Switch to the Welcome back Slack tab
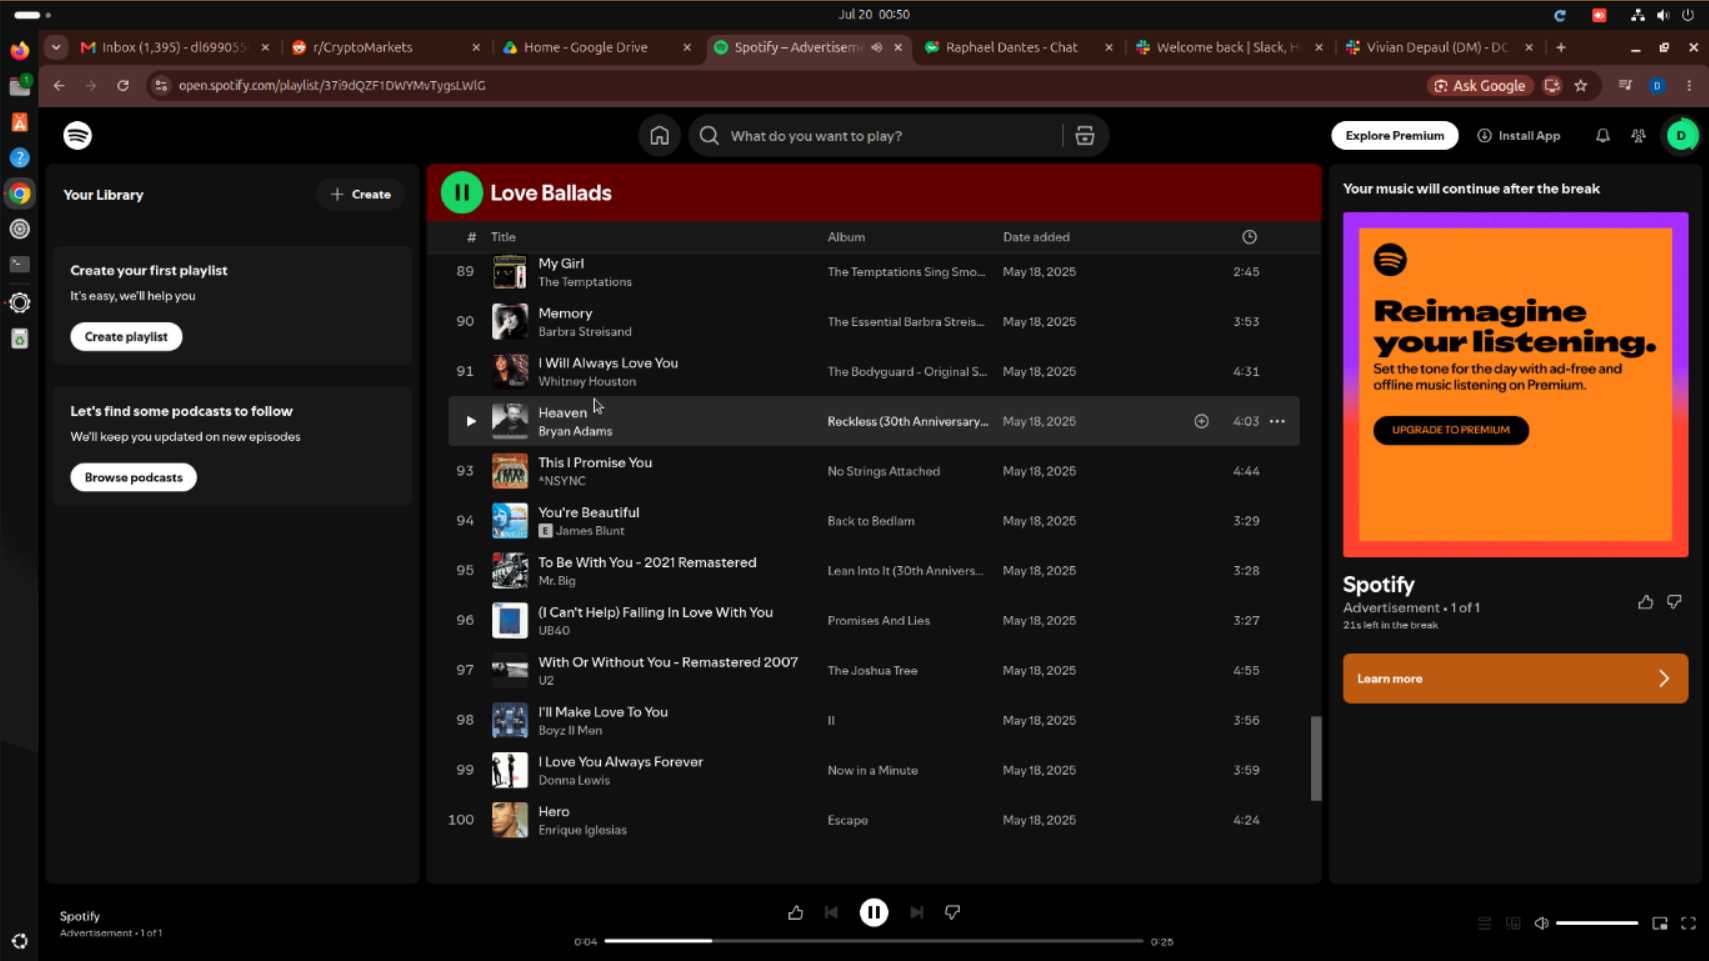The image size is (1709, 961). click(x=1229, y=47)
